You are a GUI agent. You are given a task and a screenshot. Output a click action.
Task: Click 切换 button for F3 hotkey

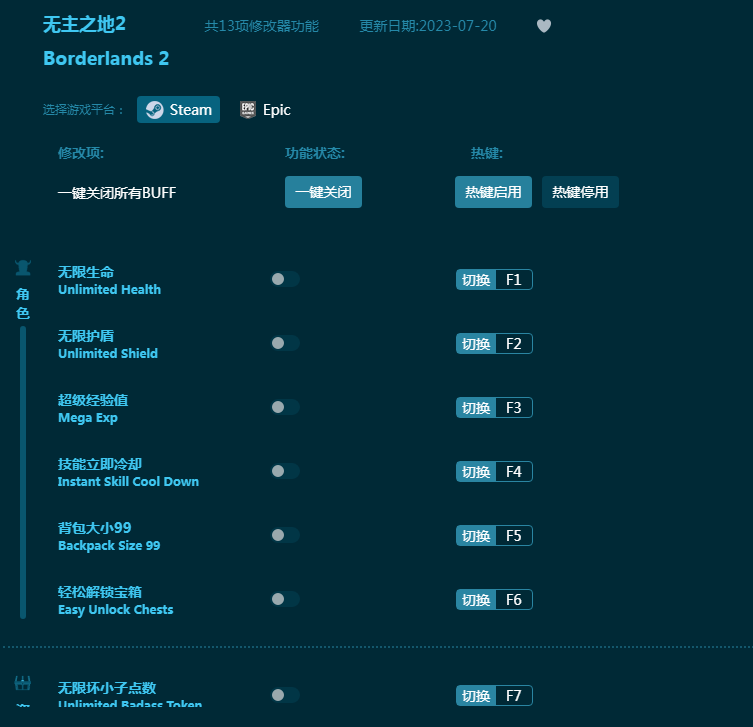click(x=475, y=408)
